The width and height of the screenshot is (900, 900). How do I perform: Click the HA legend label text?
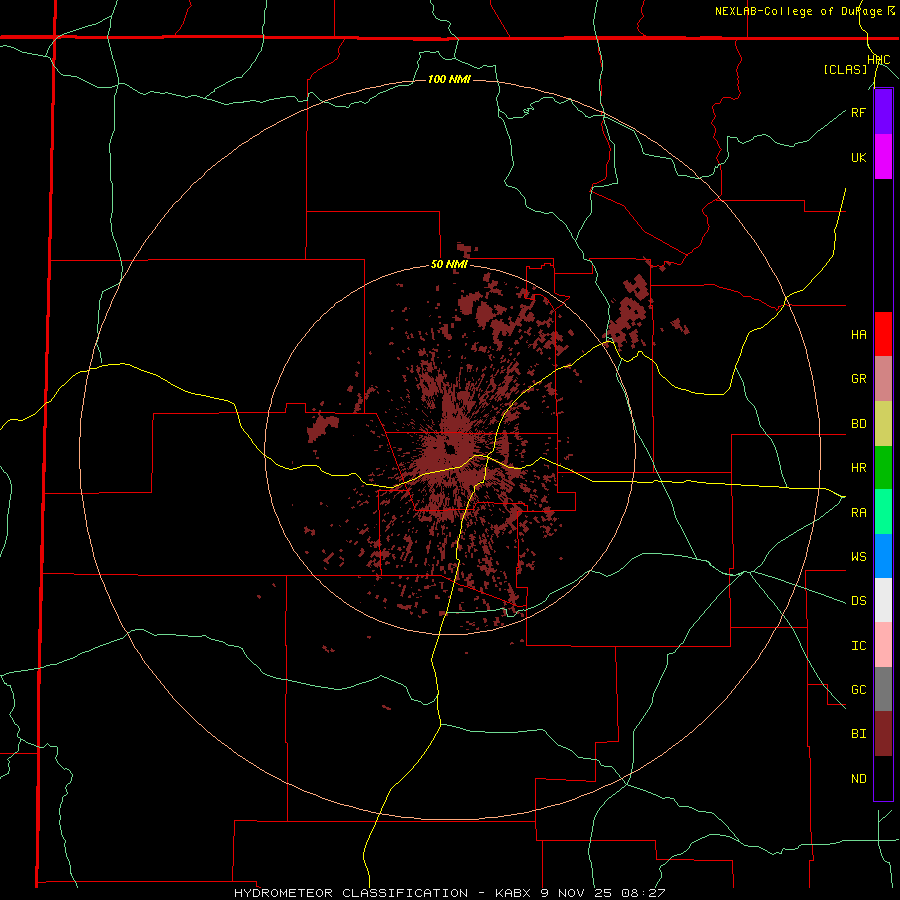click(x=858, y=335)
